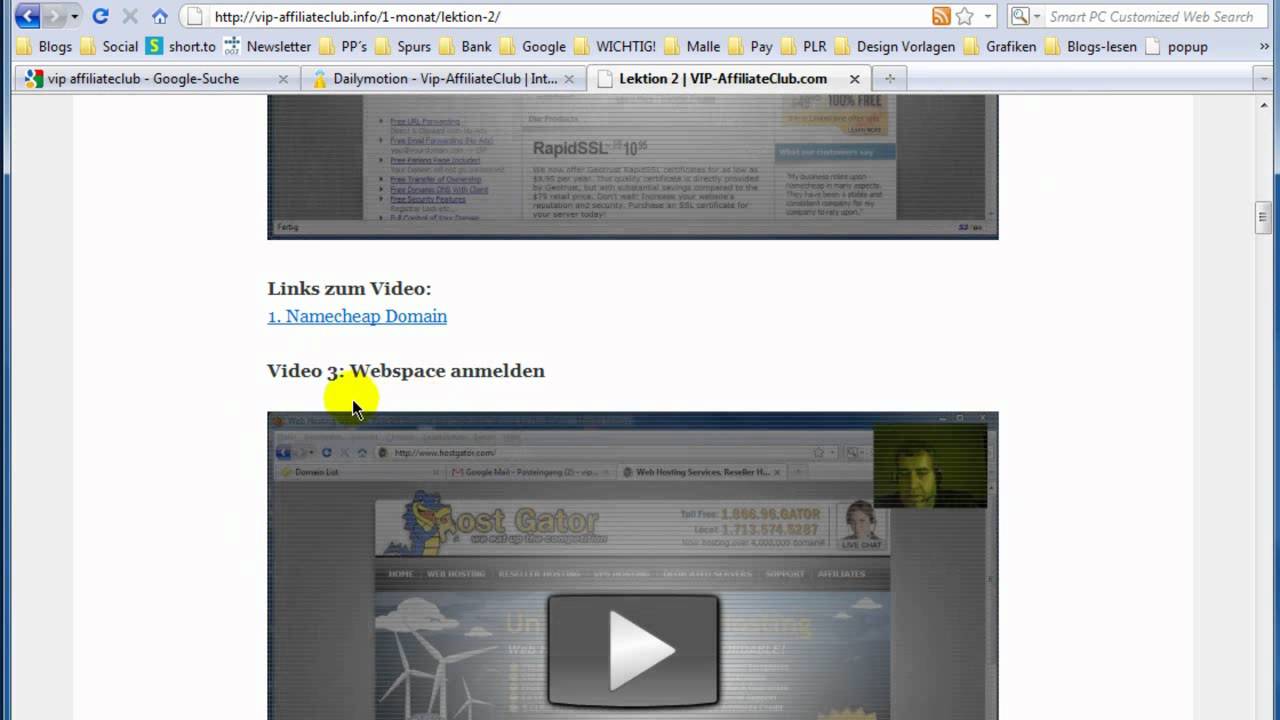The image size is (1280, 720).
Task: Open the Grafiken bookmark folder
Action: pos(999,46)
